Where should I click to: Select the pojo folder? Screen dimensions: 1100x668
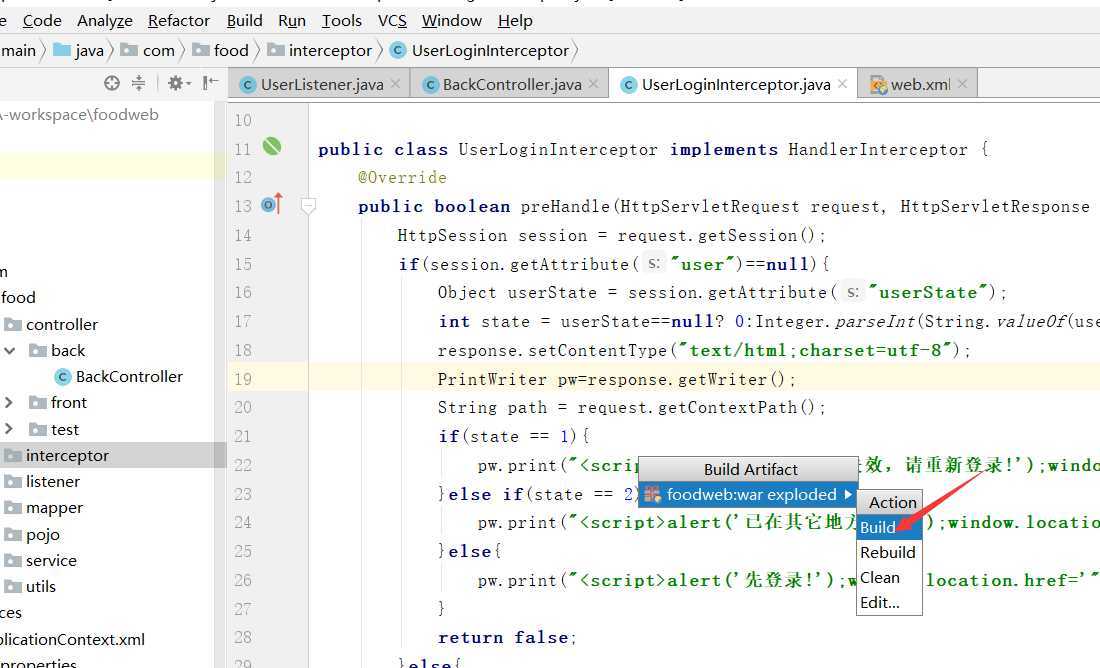click(32, 535)
